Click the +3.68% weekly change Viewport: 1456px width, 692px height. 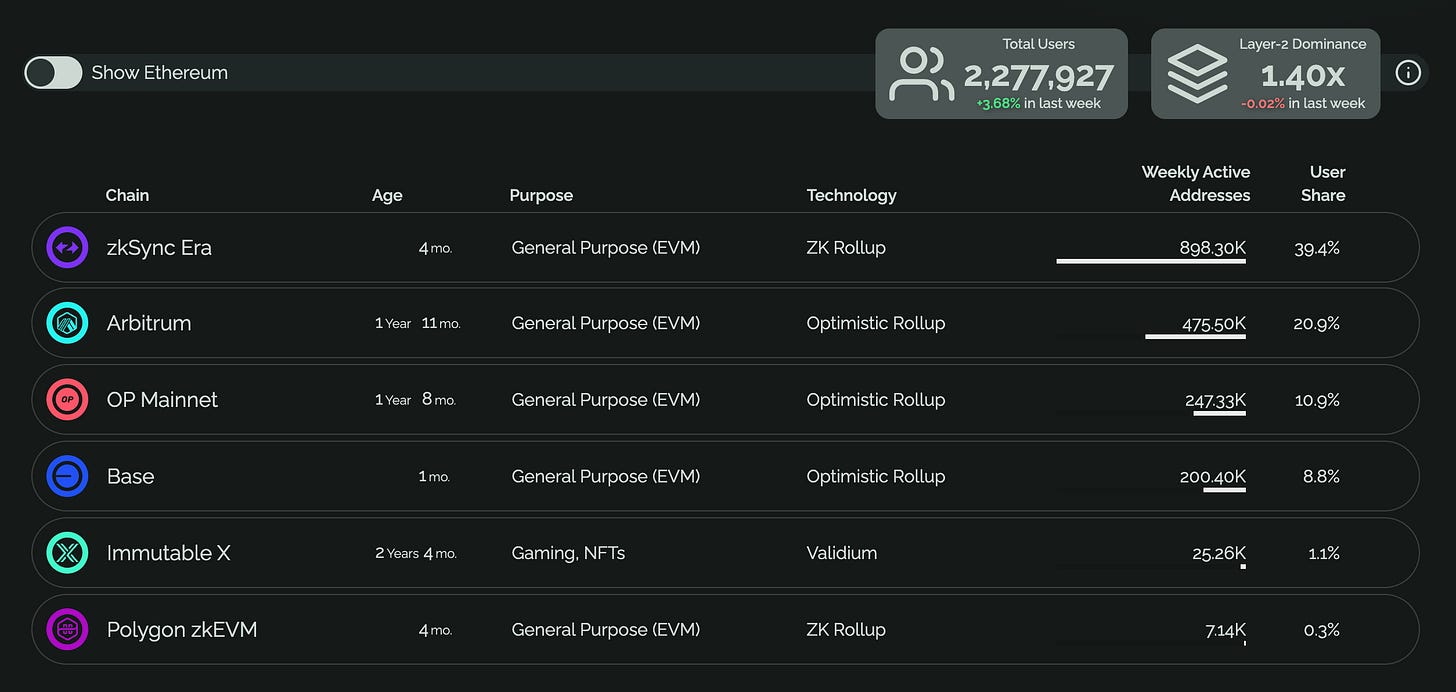pos(999,104)
